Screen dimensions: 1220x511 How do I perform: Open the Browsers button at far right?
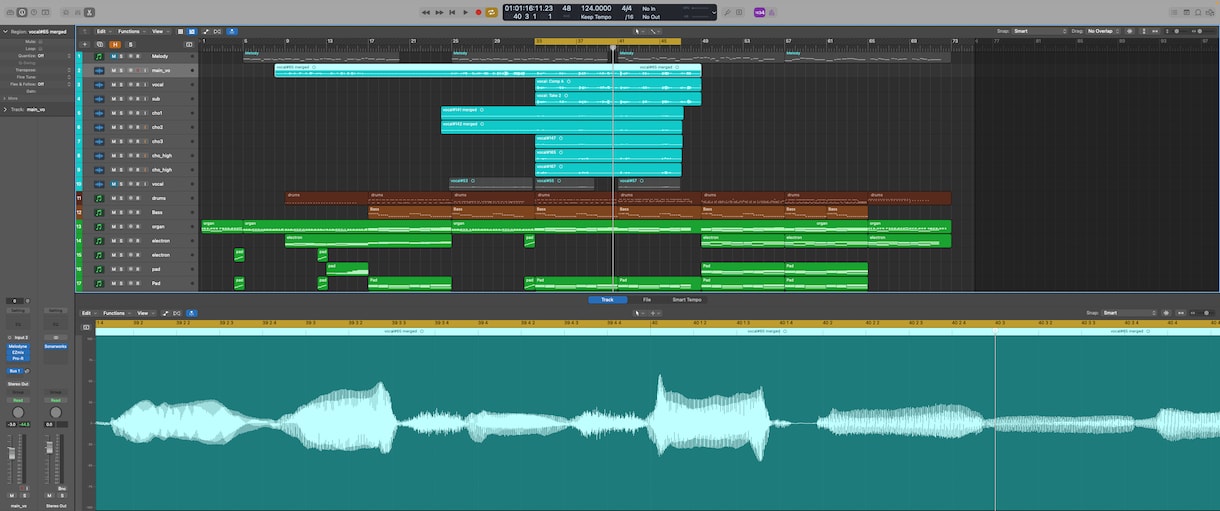(1212, 12)
